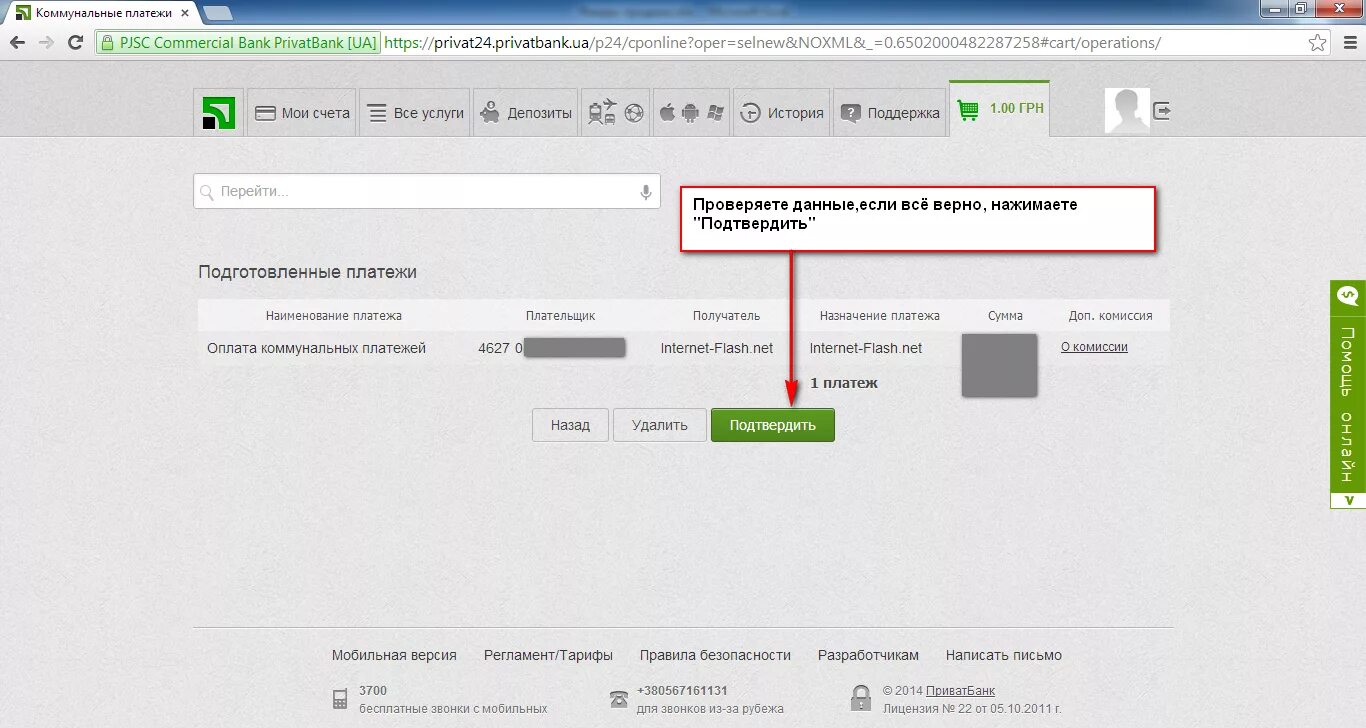The image size is (1366, 728).
Task: Click the PrivatBank logo home icon
Action: [218, 112]
